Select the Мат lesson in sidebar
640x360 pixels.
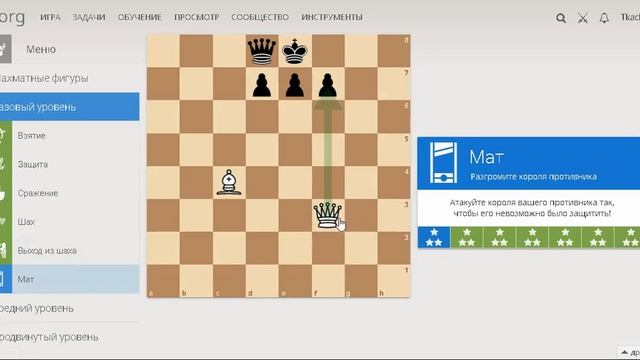point(69,279)
